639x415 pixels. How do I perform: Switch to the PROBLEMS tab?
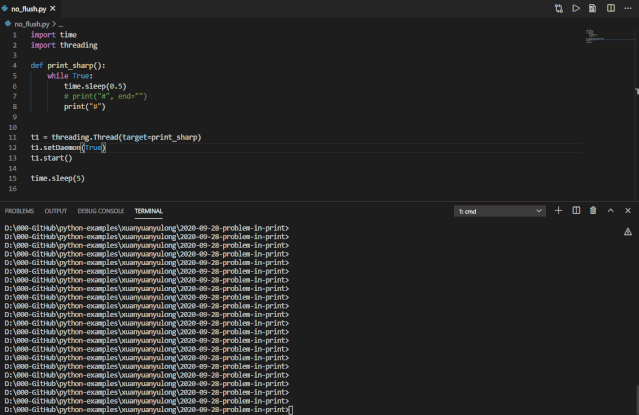[19, 211]
